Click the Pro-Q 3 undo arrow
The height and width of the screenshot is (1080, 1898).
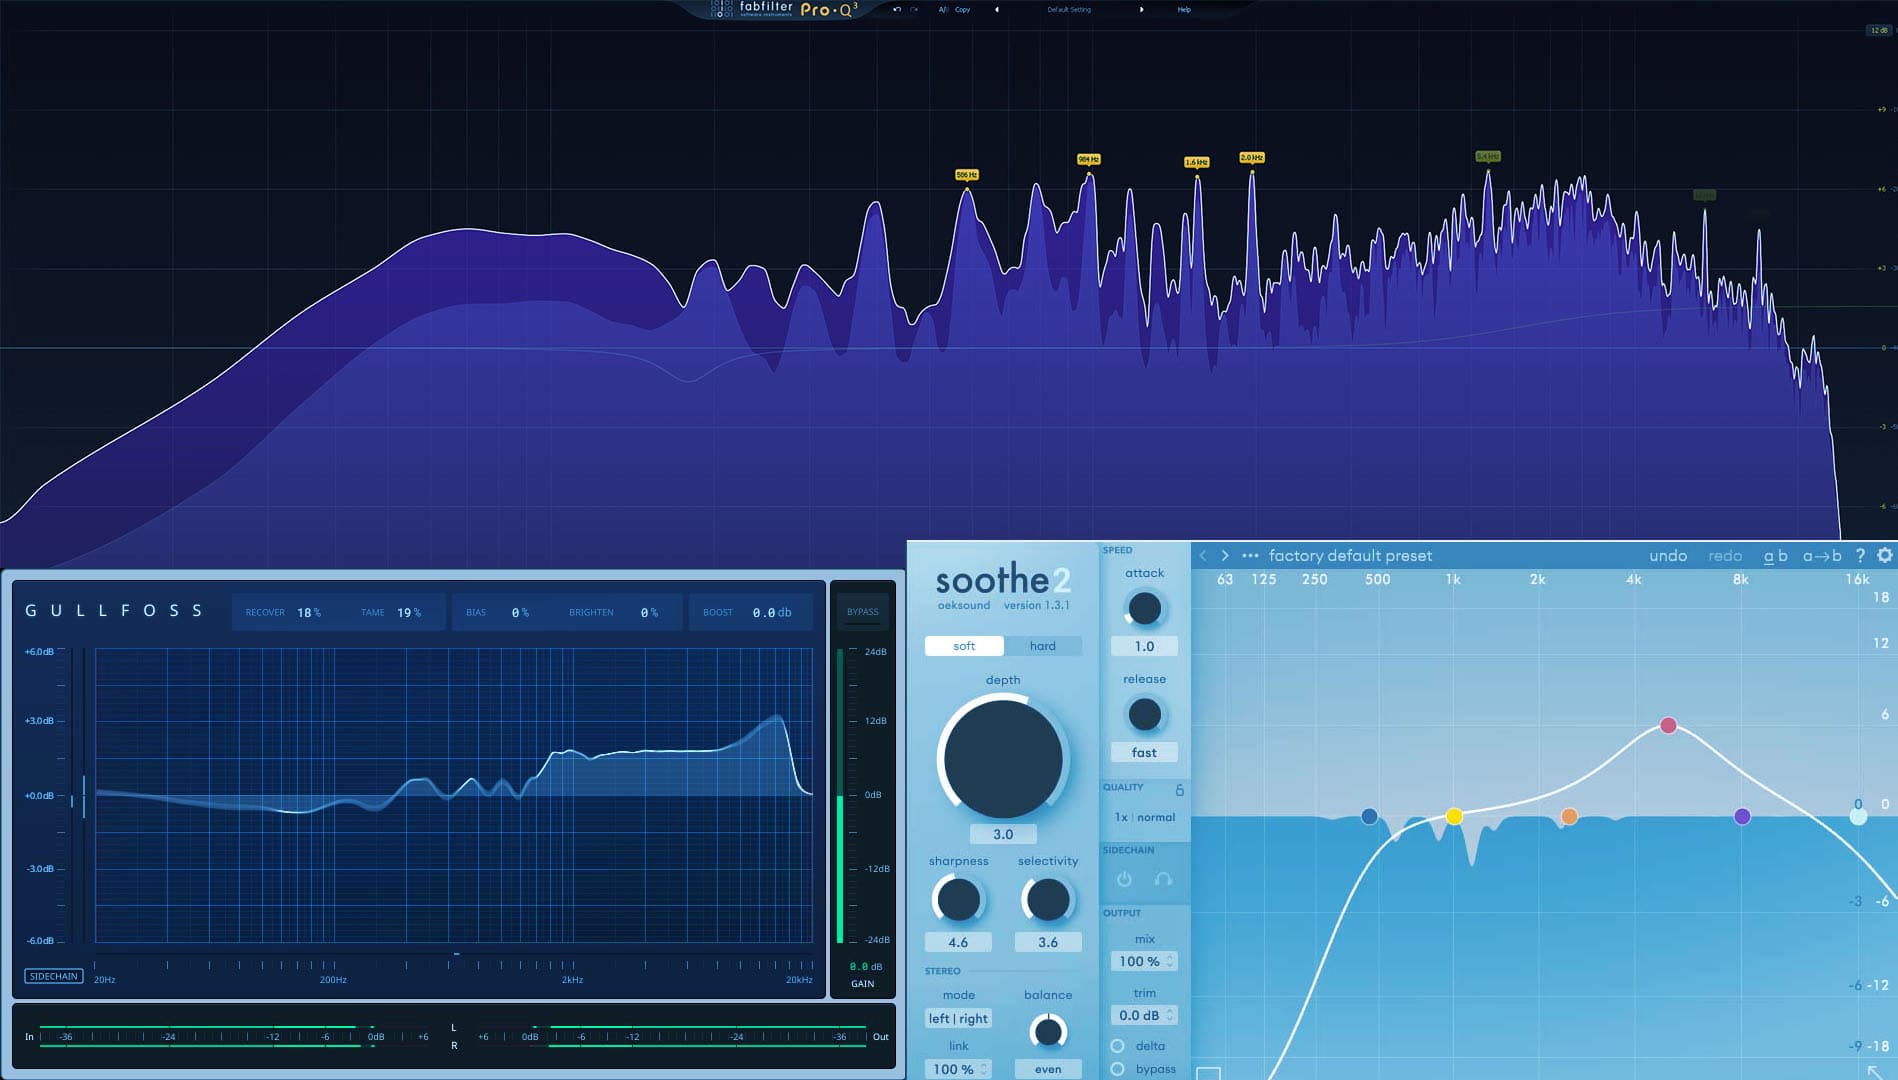[896, 10]
